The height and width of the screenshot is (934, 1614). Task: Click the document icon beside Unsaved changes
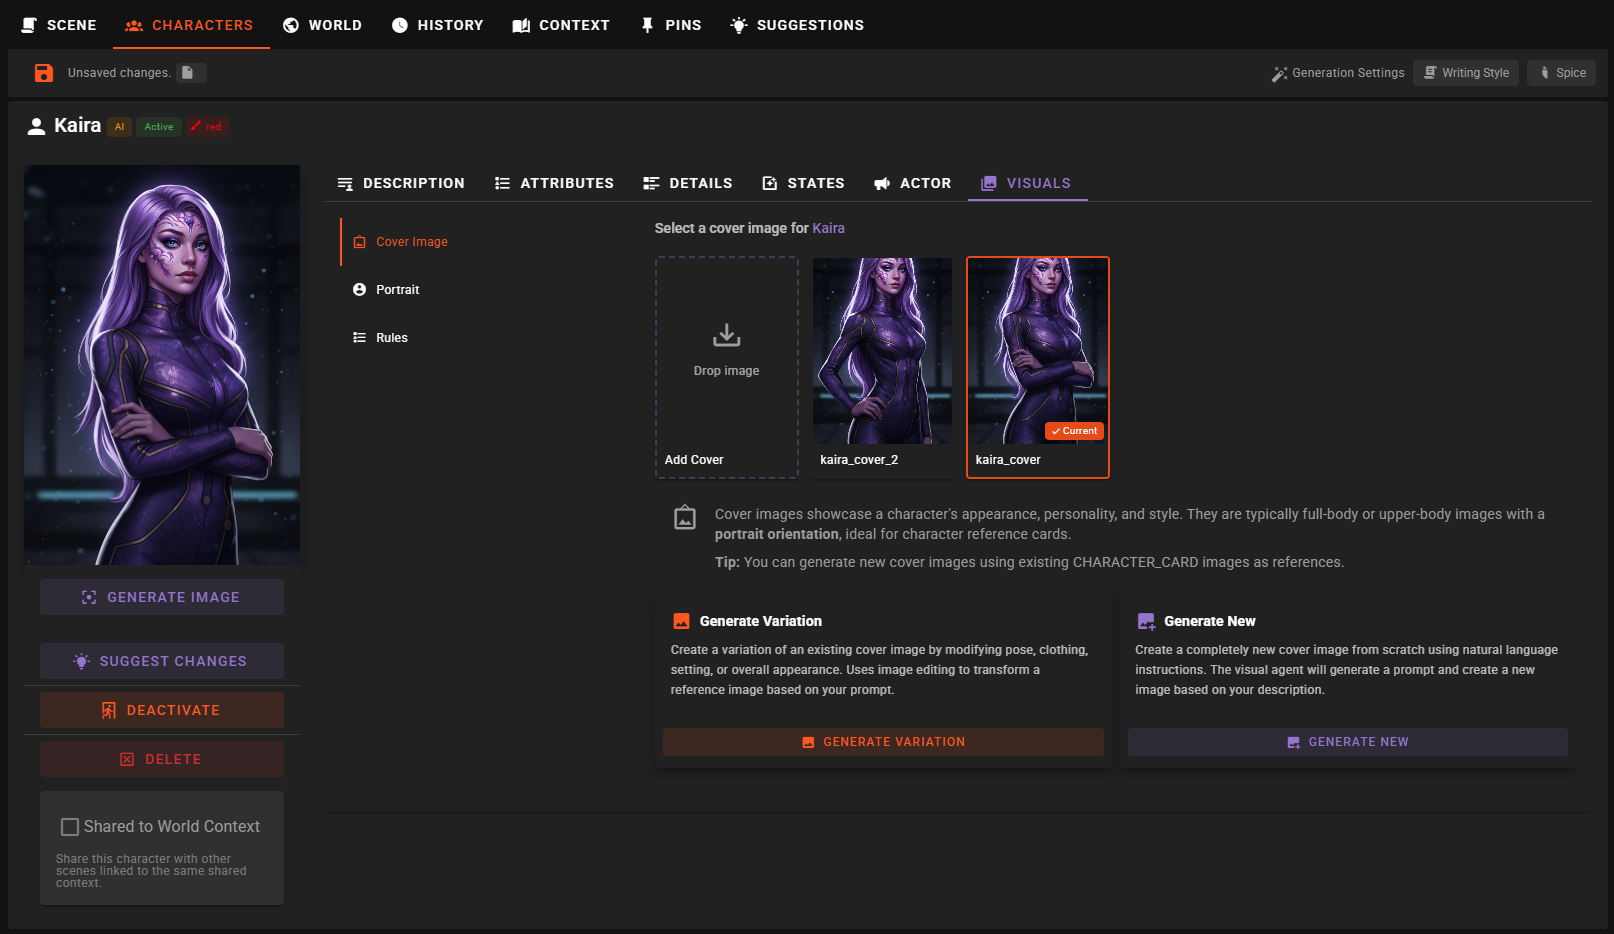[188, 73]
